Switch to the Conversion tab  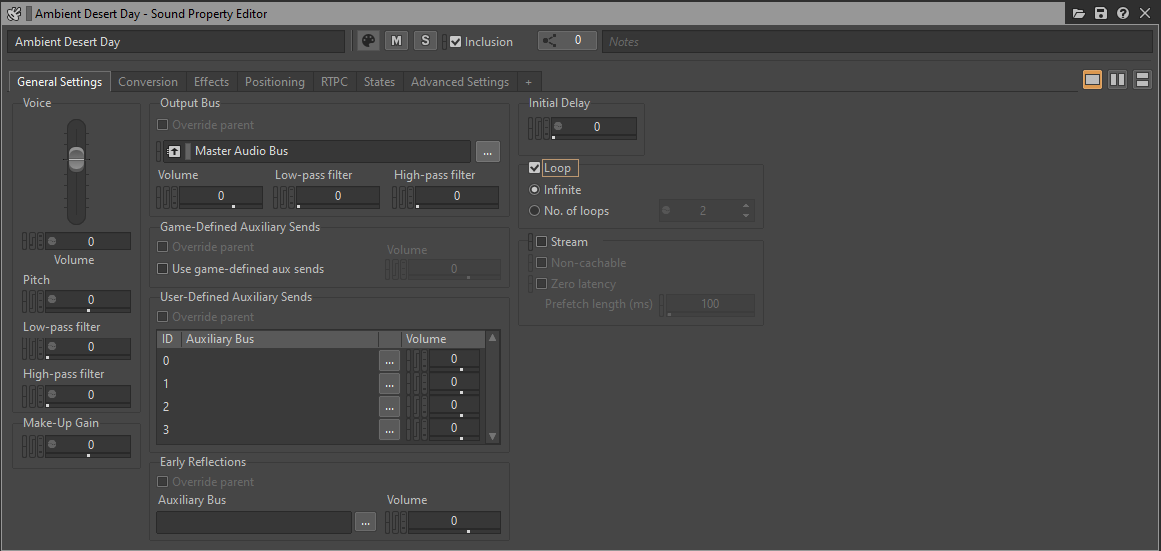pyautogui.click(x=148, y=81)
